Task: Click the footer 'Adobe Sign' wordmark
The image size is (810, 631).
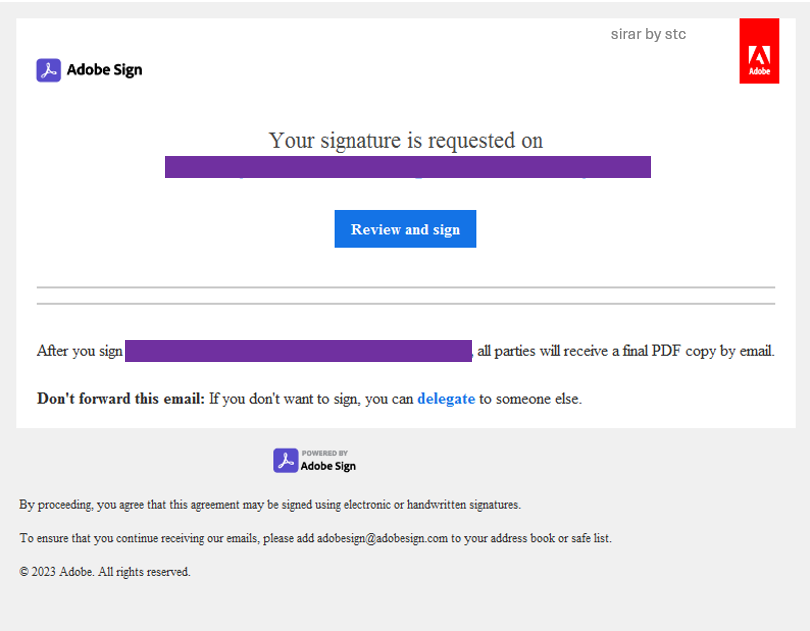Action: (328, 466)
